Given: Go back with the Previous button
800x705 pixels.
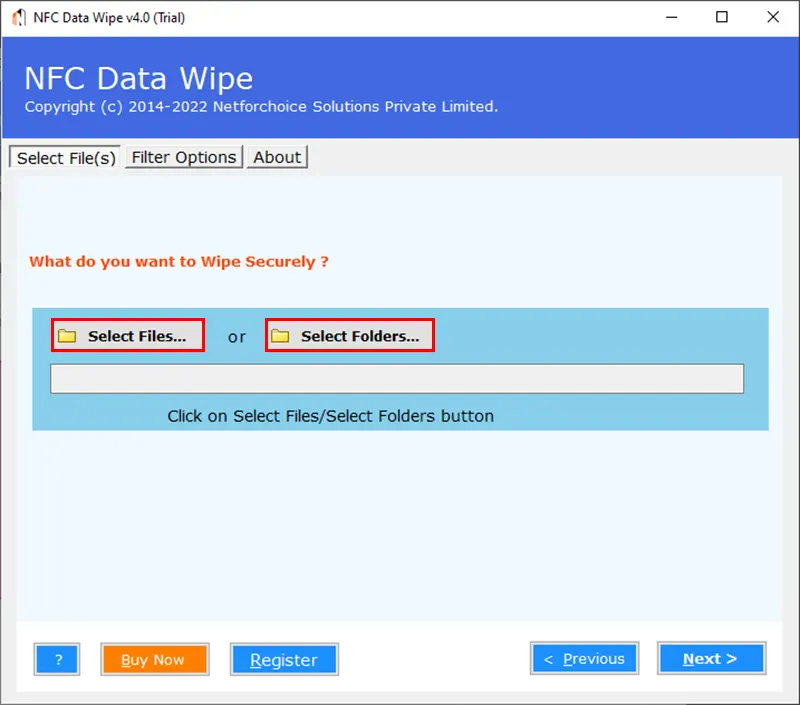Looking at the screenshot, I should point(585,659).
